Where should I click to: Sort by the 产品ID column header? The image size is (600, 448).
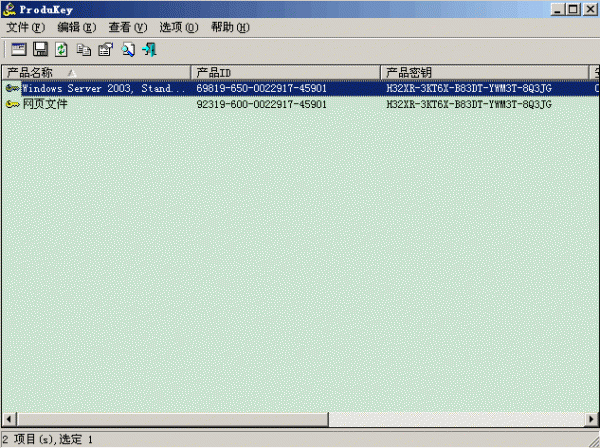point(285,72)
